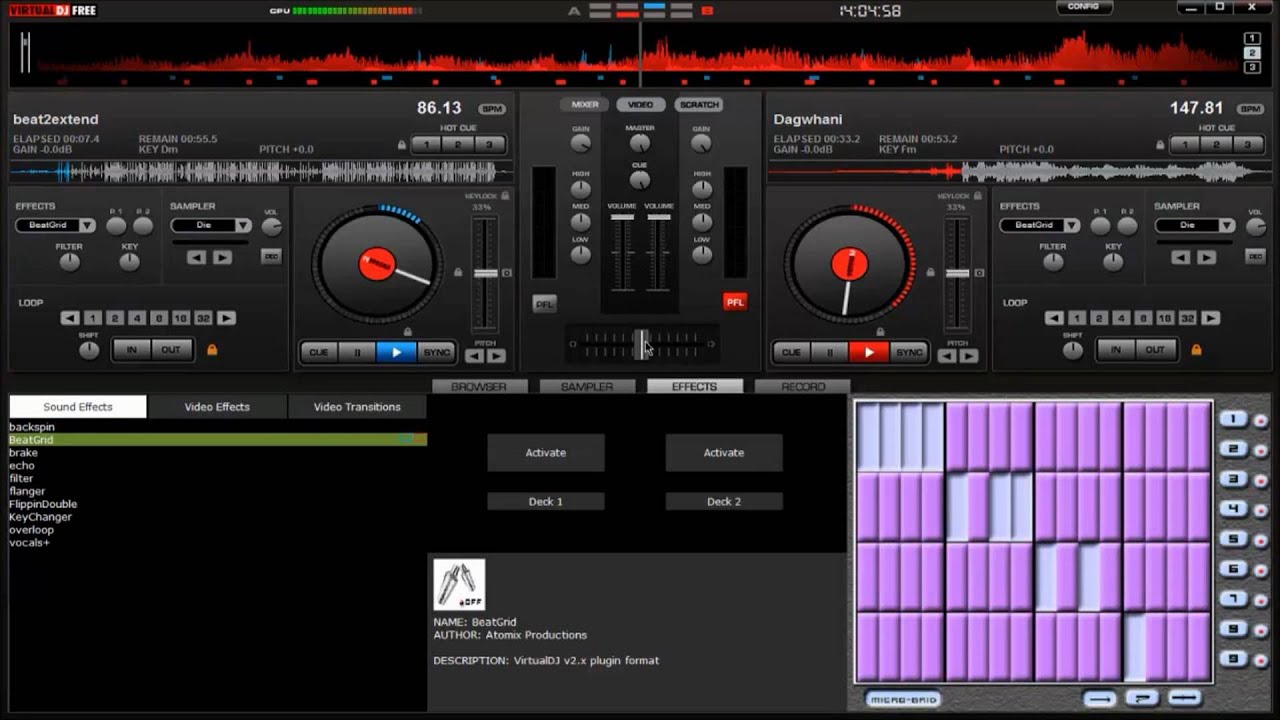The width and height of the screenshot is (1280, 720).
Task: Click the pitch slider on beat2extend deck
Action: [x=486, y=273]
